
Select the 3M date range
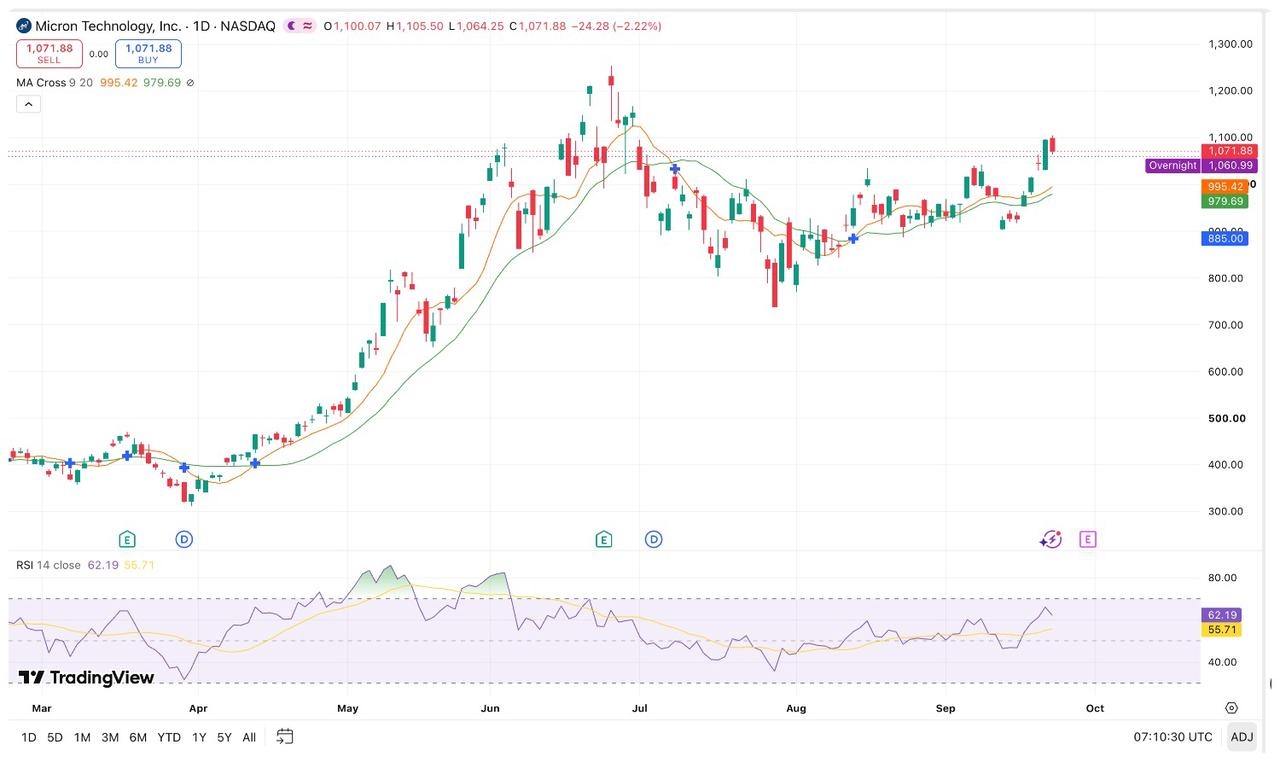tap(110, 737)
